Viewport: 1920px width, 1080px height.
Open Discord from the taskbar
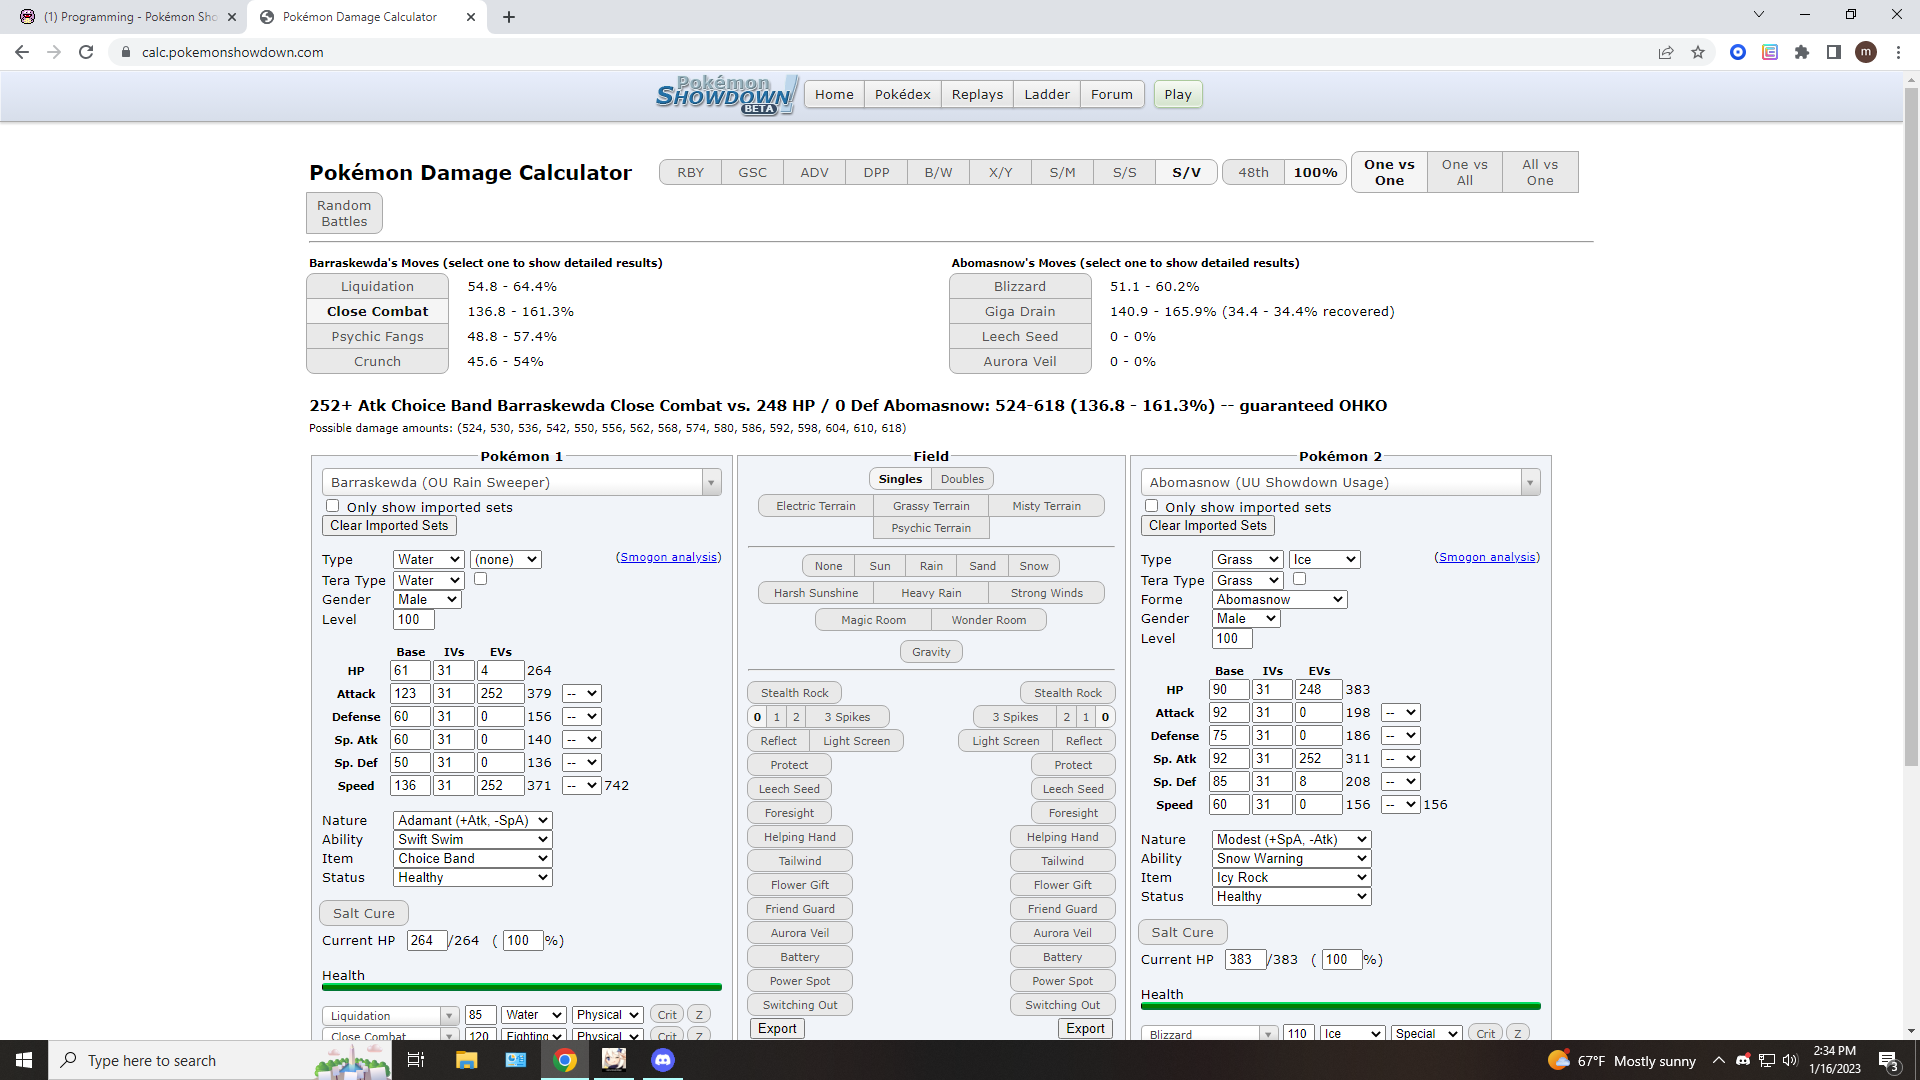click(663, 1060)
